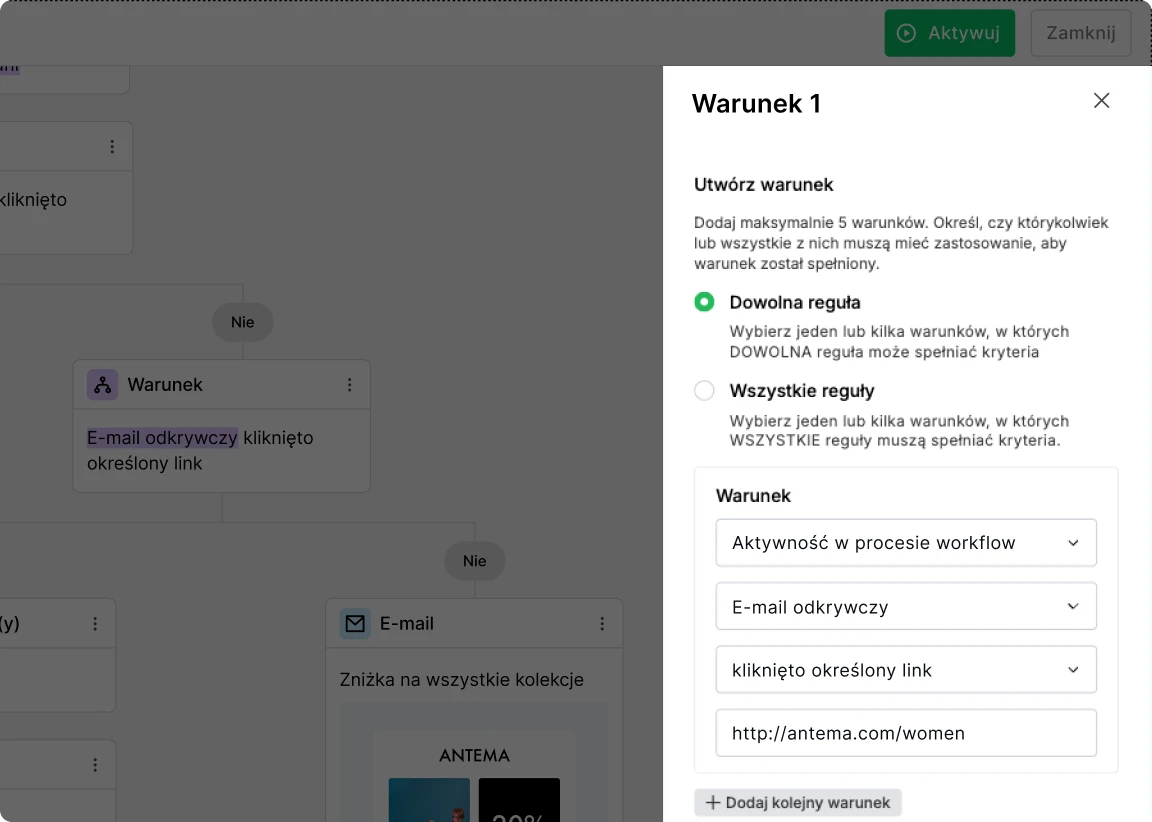Open the E-mail odkrywczy dropdown
This screenshot has width=1152, height=822.
tap(906, 606)
